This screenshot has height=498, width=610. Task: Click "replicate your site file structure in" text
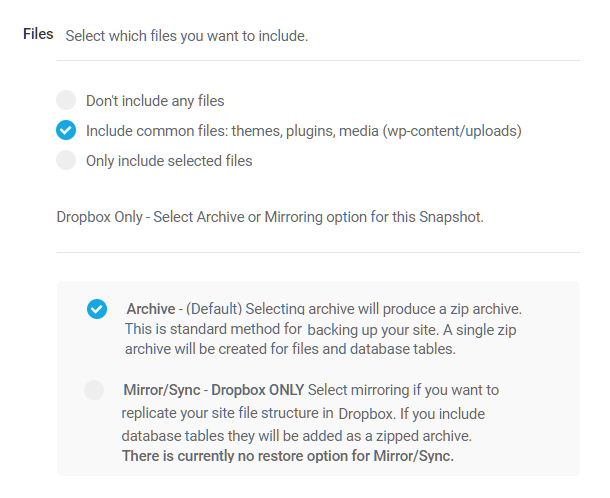(226, 412)
